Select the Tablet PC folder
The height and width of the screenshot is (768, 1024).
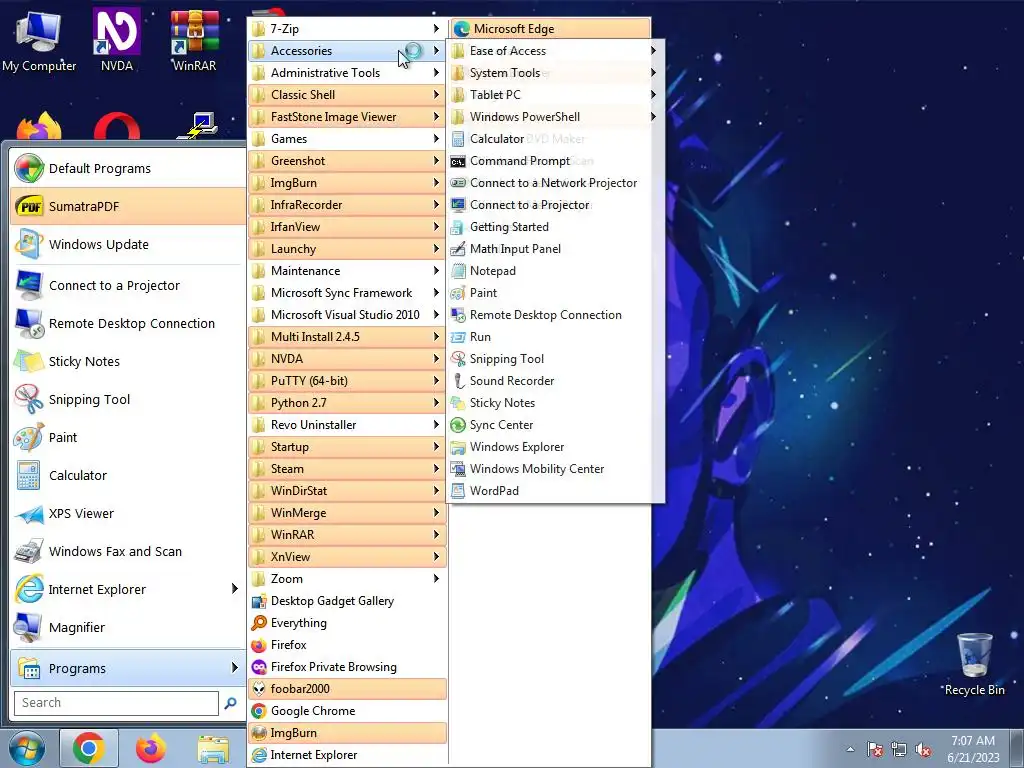click(x=555, y=95)
